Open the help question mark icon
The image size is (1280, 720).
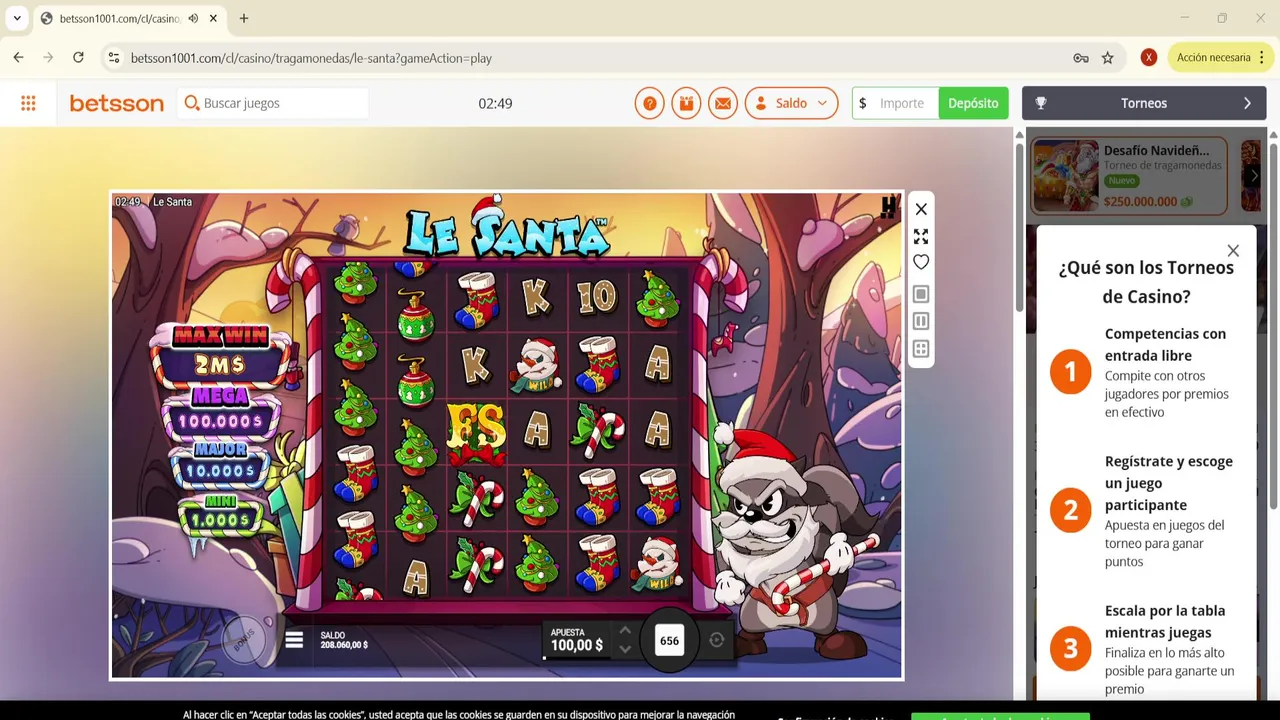coord(649,103)
